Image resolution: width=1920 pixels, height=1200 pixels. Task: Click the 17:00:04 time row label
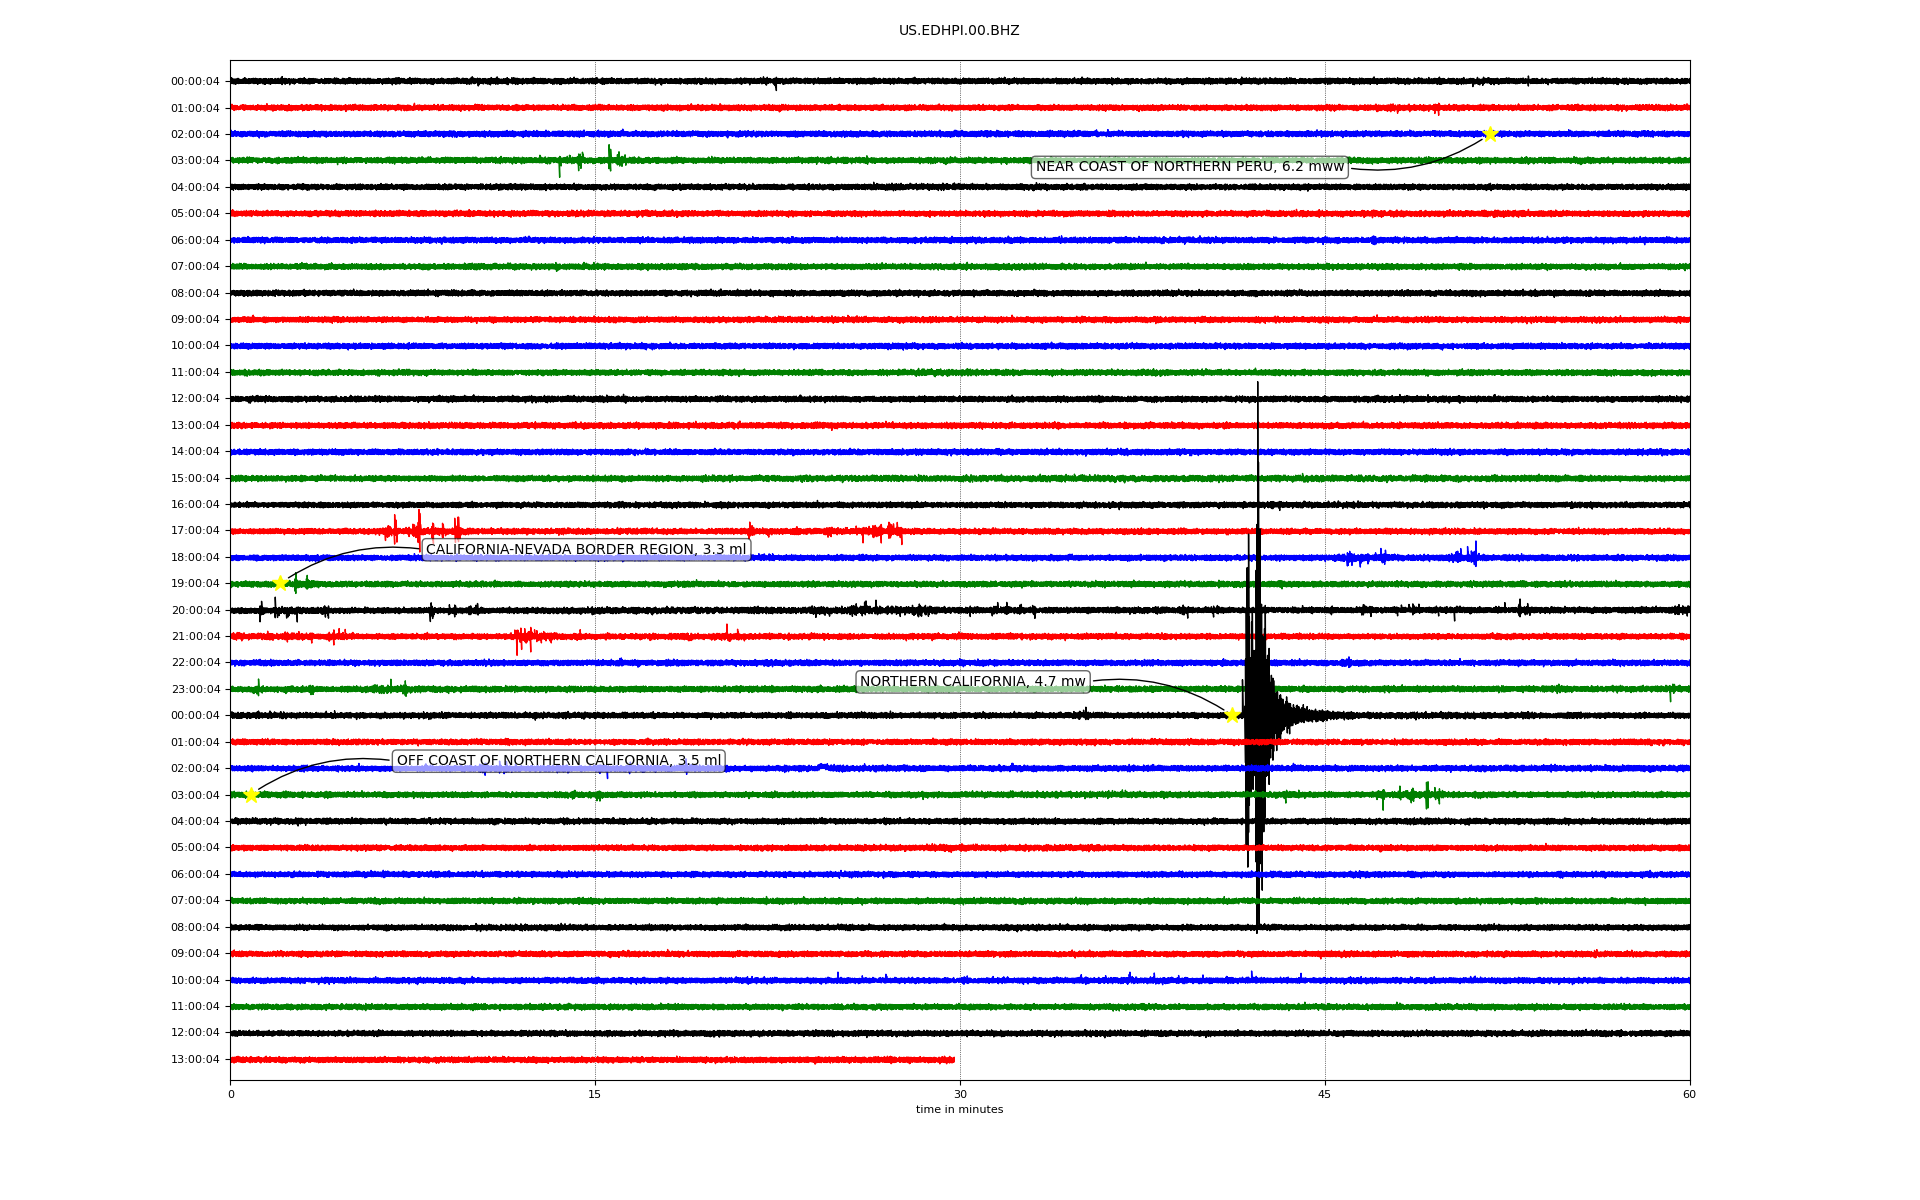pyautogui.click(x=195, y=531)
